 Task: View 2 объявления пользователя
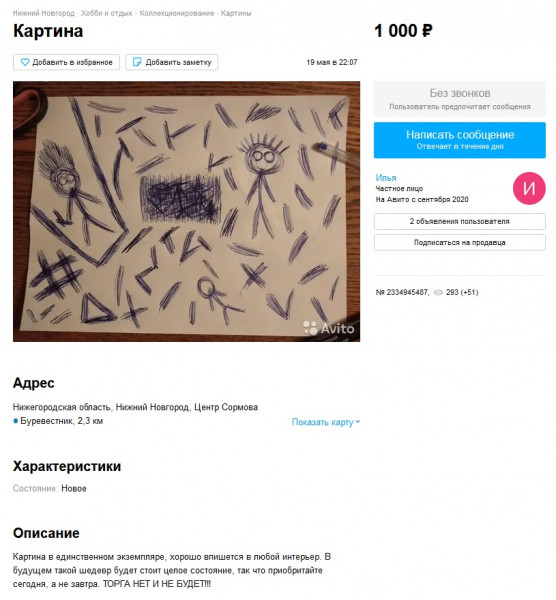(x=460, y=221)
